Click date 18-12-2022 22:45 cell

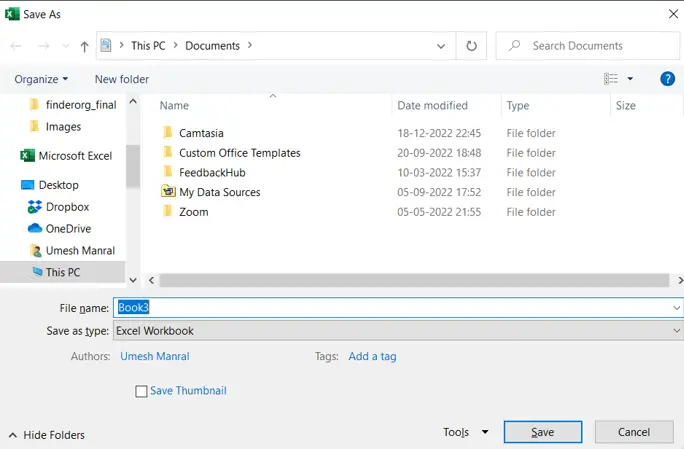(439, 133)
